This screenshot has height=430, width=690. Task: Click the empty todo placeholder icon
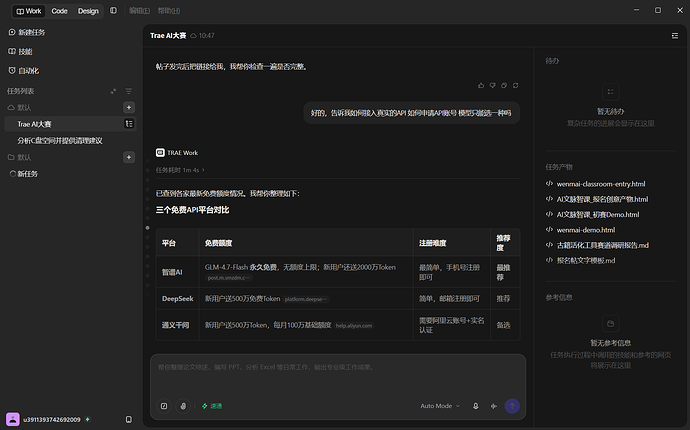point(610,92)
